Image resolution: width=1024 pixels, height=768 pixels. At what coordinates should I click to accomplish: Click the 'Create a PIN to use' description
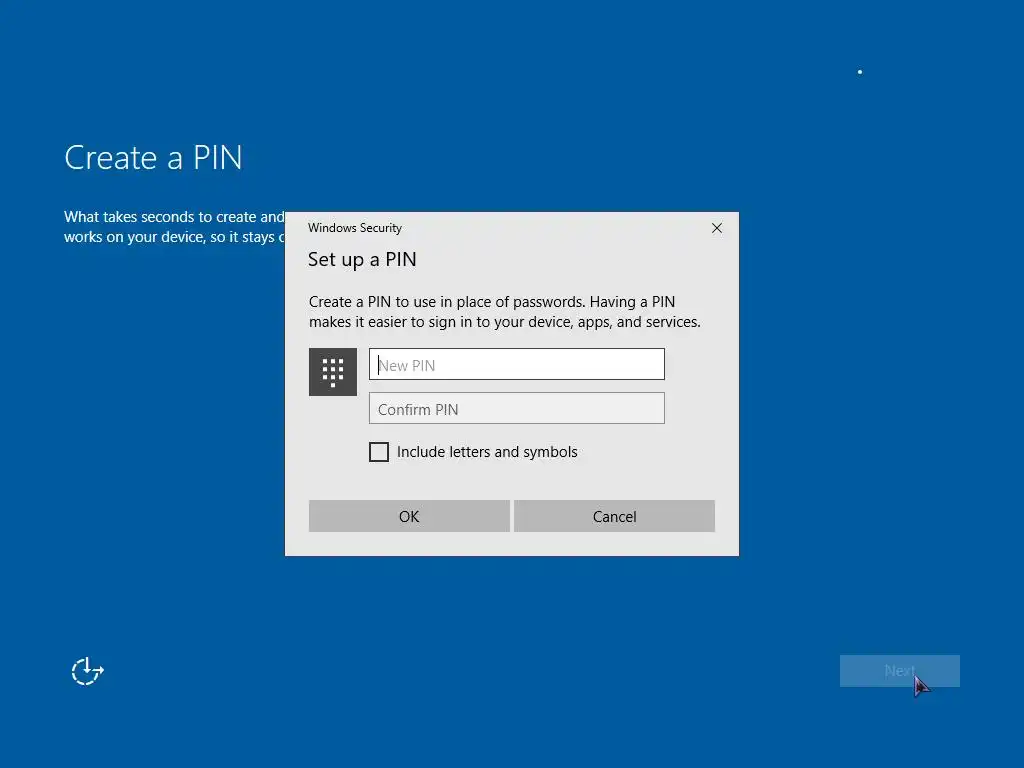(505, 312)
